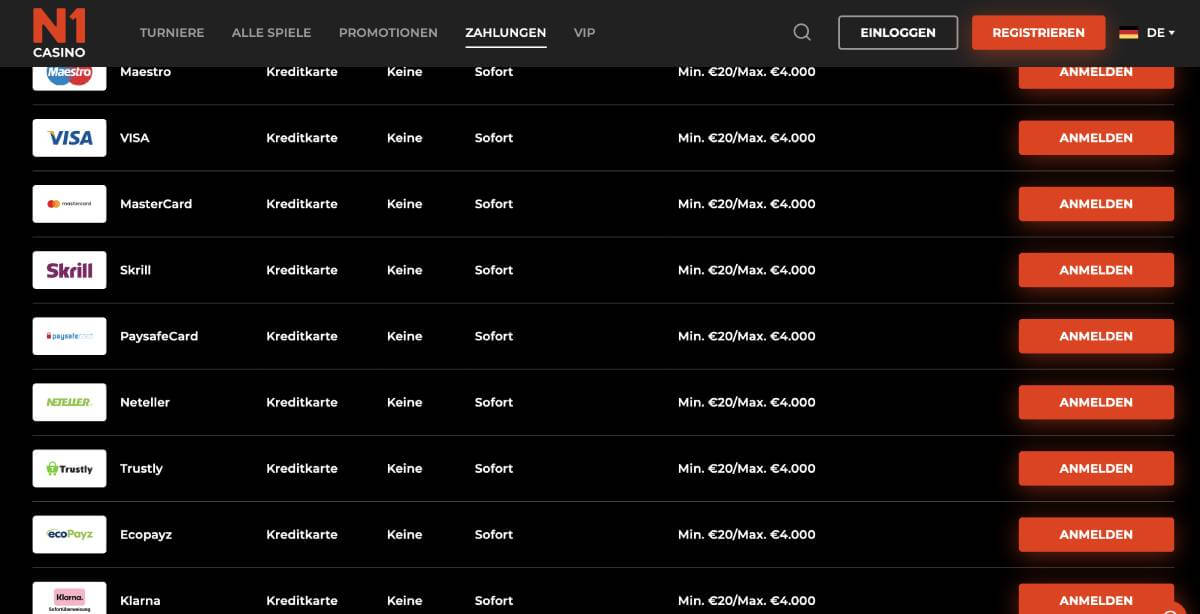Image resolution: width=1200 pixels, height=614 pixels.
Task: Select the Klarna name text
Action: click(140, 600)
